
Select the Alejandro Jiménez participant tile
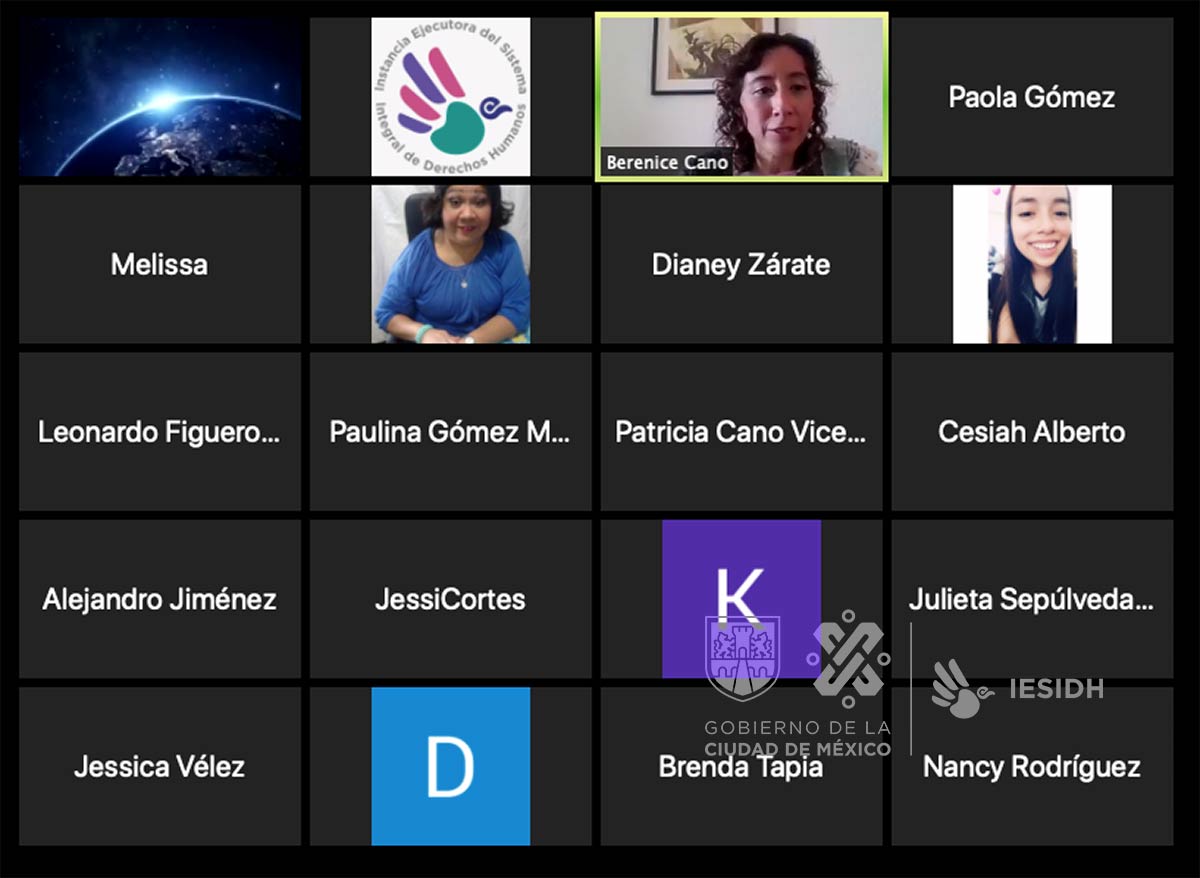pos(160,599)
